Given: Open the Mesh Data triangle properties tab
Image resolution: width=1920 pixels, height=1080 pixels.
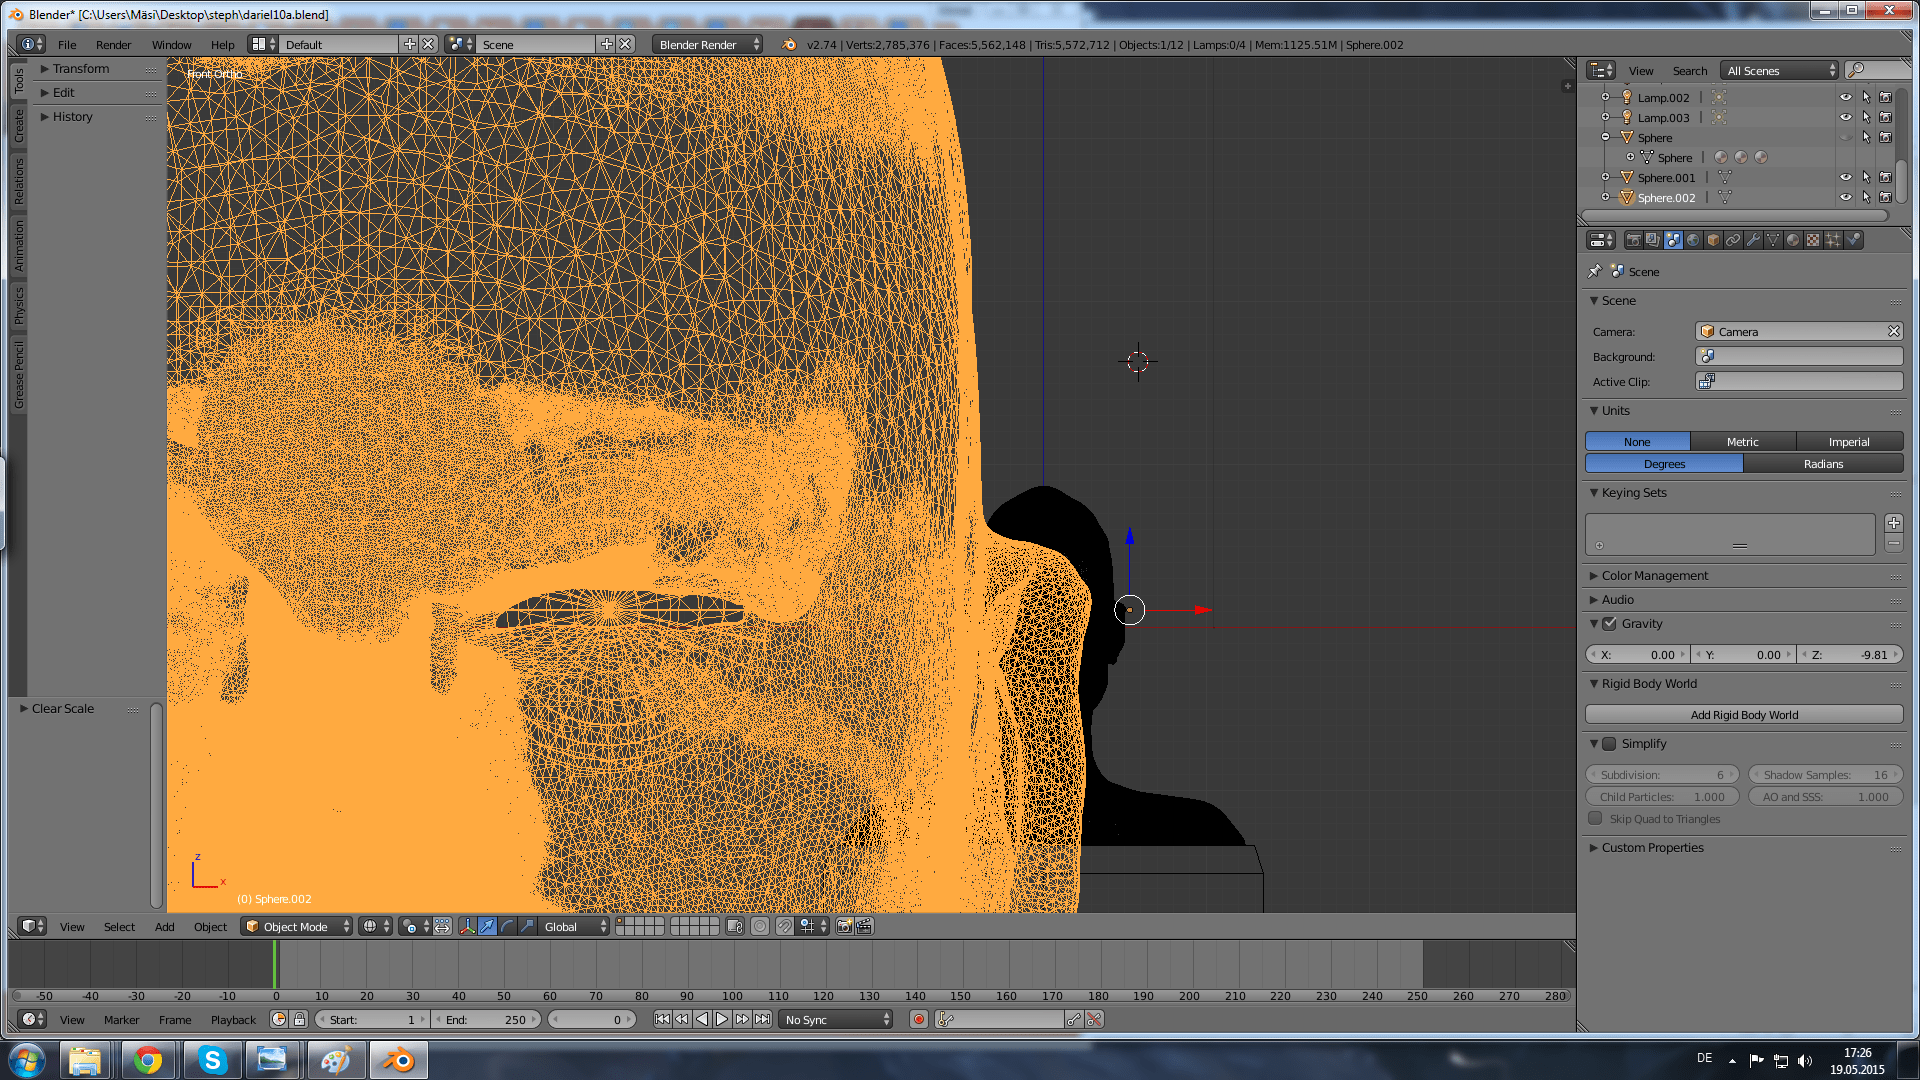Looking at the screenshot, I should (1773, 240).
